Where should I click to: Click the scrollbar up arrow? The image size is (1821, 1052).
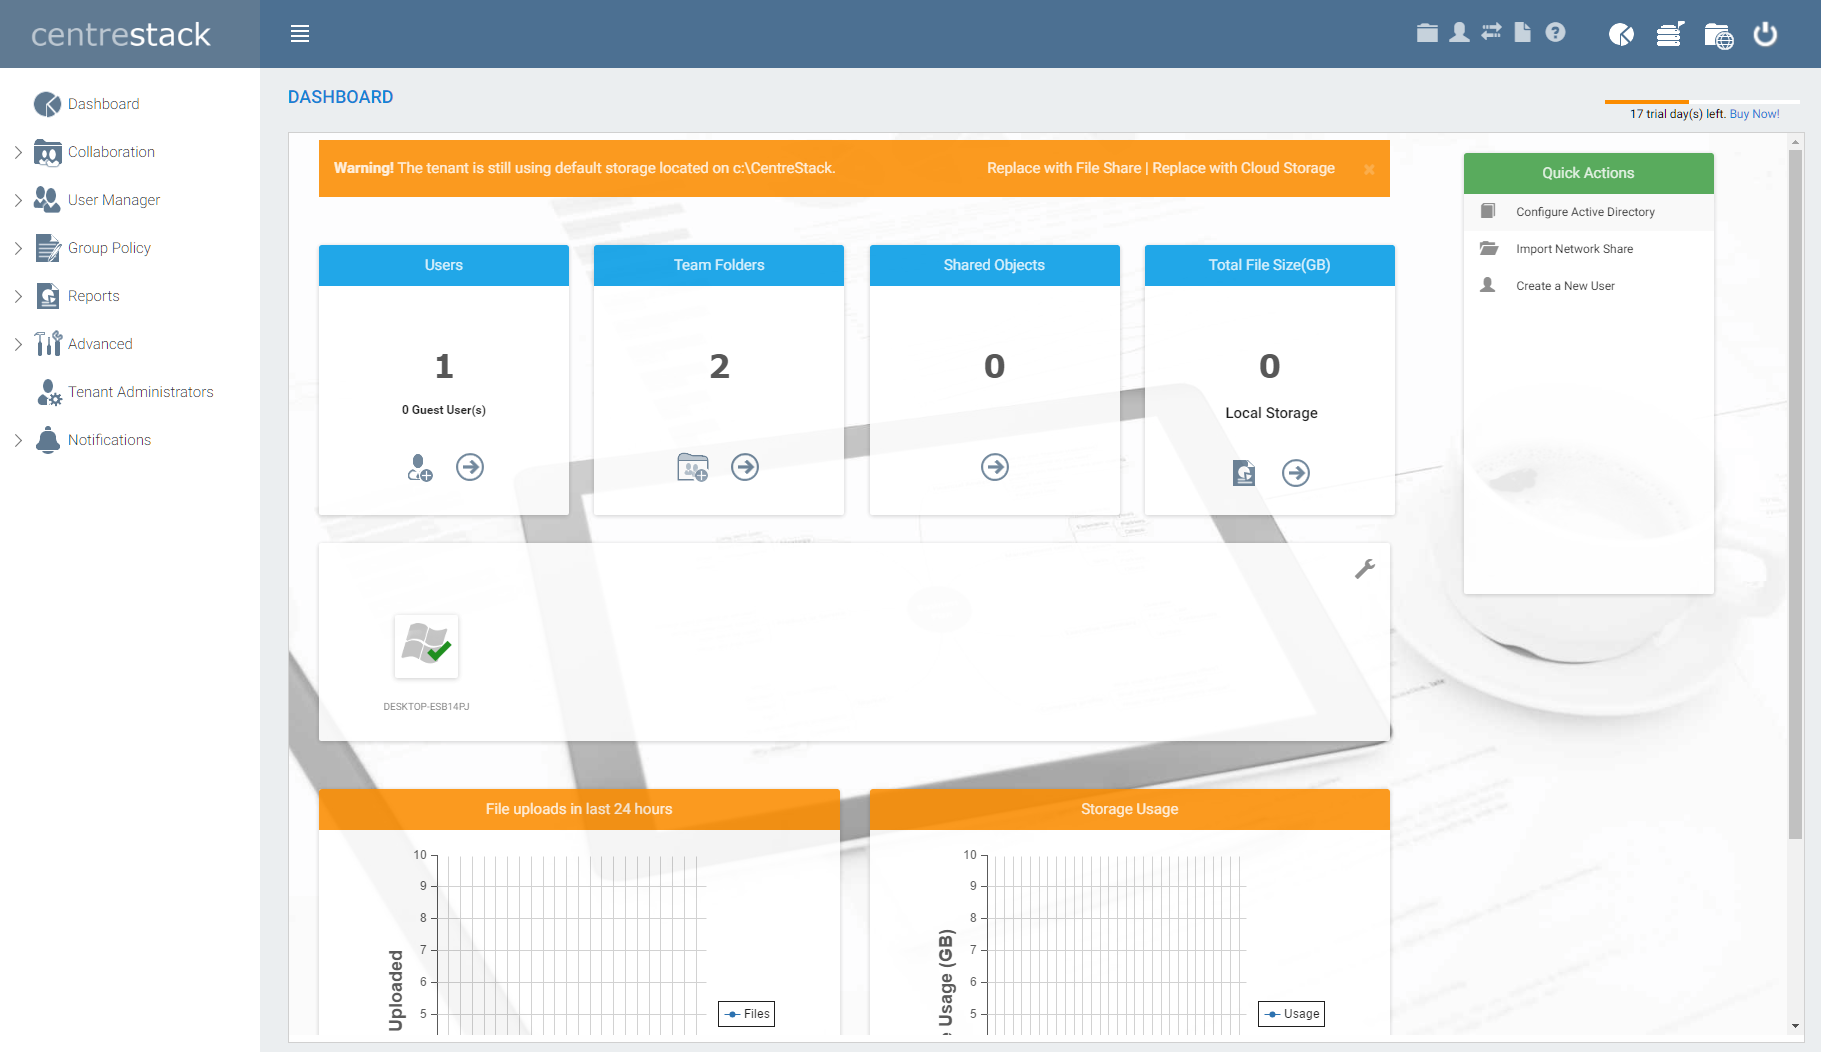click(x=1796, y=142)
